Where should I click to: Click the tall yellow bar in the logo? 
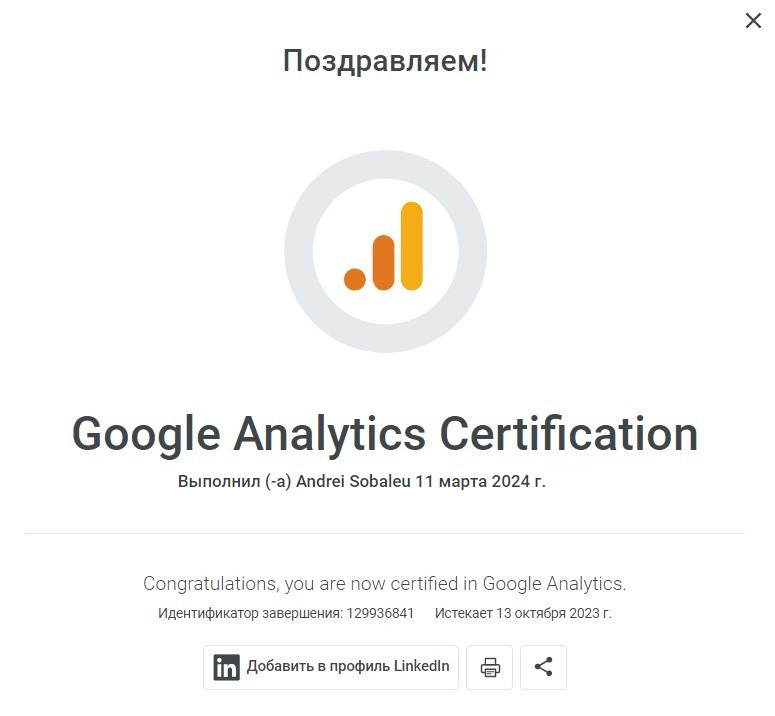[412, 246]
